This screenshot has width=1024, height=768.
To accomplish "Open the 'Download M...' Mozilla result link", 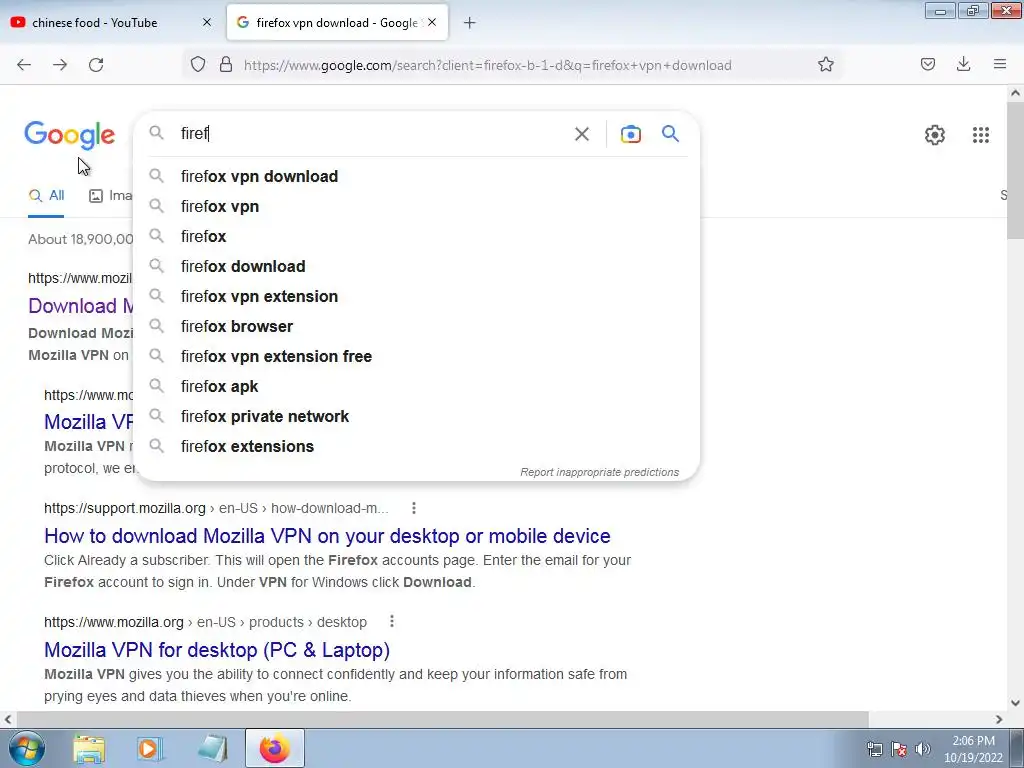I will pos(81,306).
